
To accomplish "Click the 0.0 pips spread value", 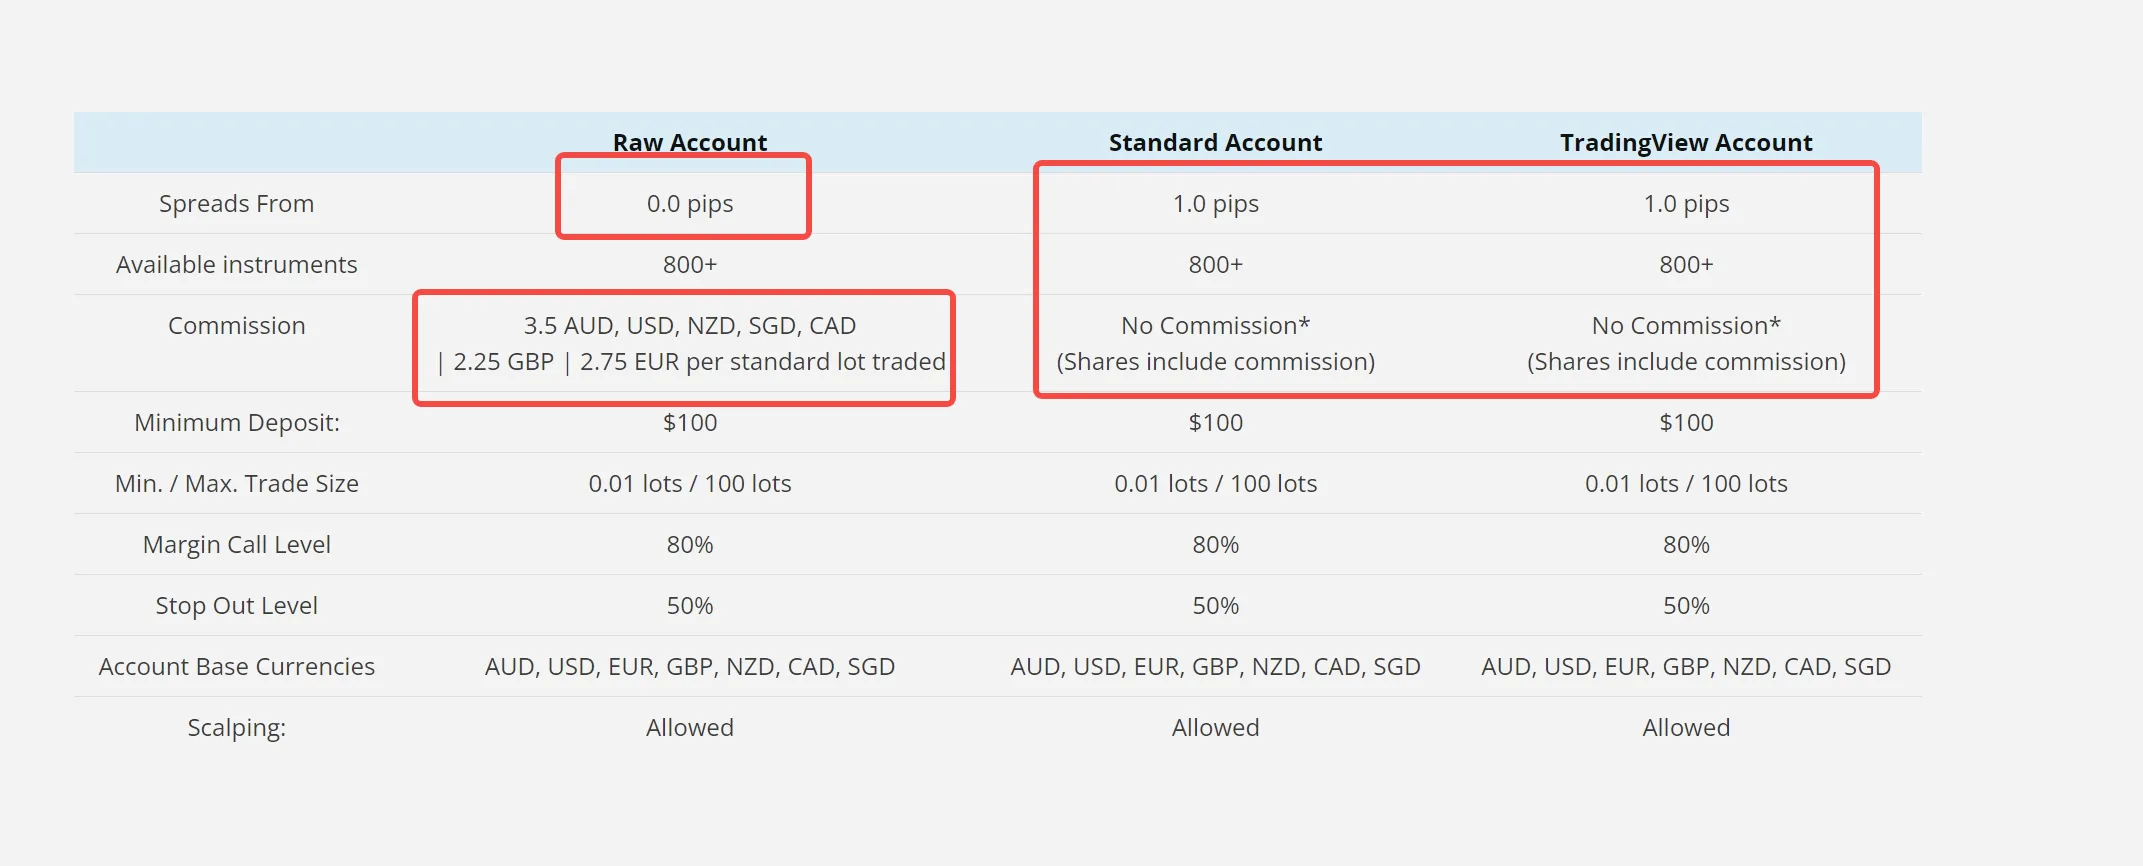I will point(690,204).
